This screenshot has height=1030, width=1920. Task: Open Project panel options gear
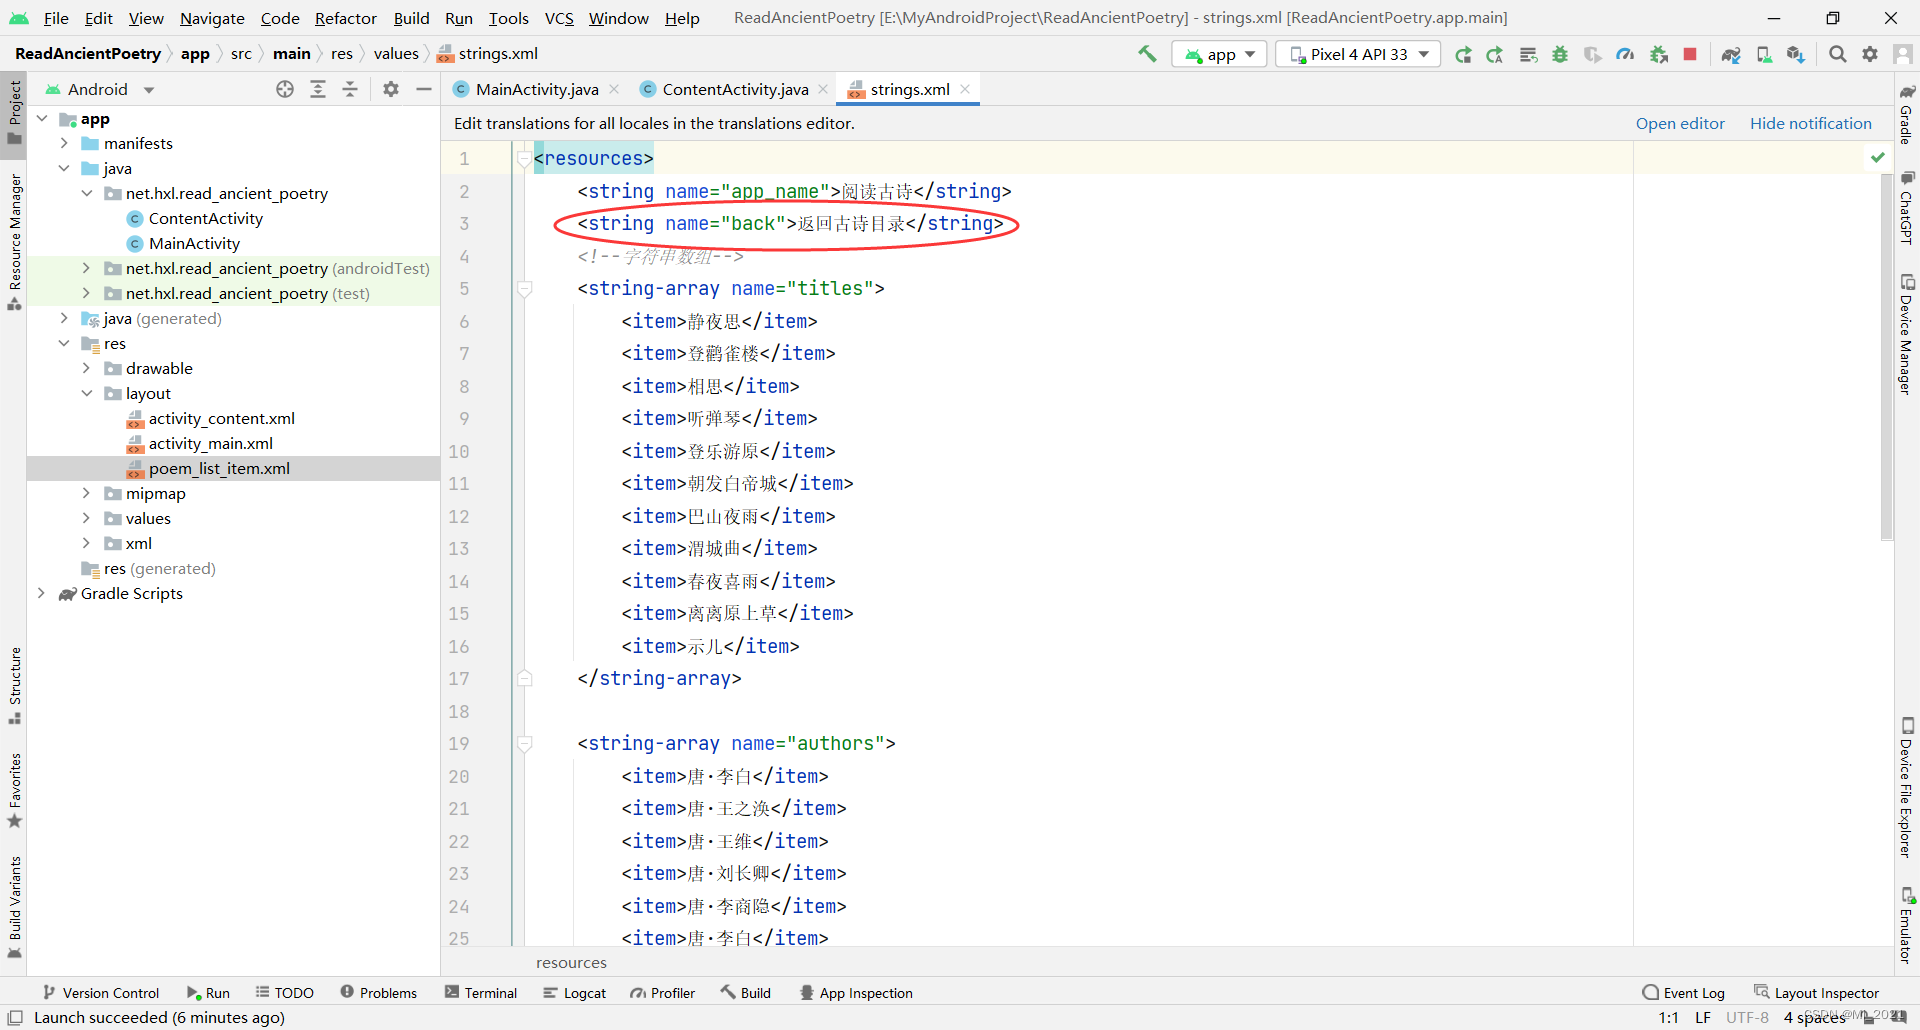391,89
